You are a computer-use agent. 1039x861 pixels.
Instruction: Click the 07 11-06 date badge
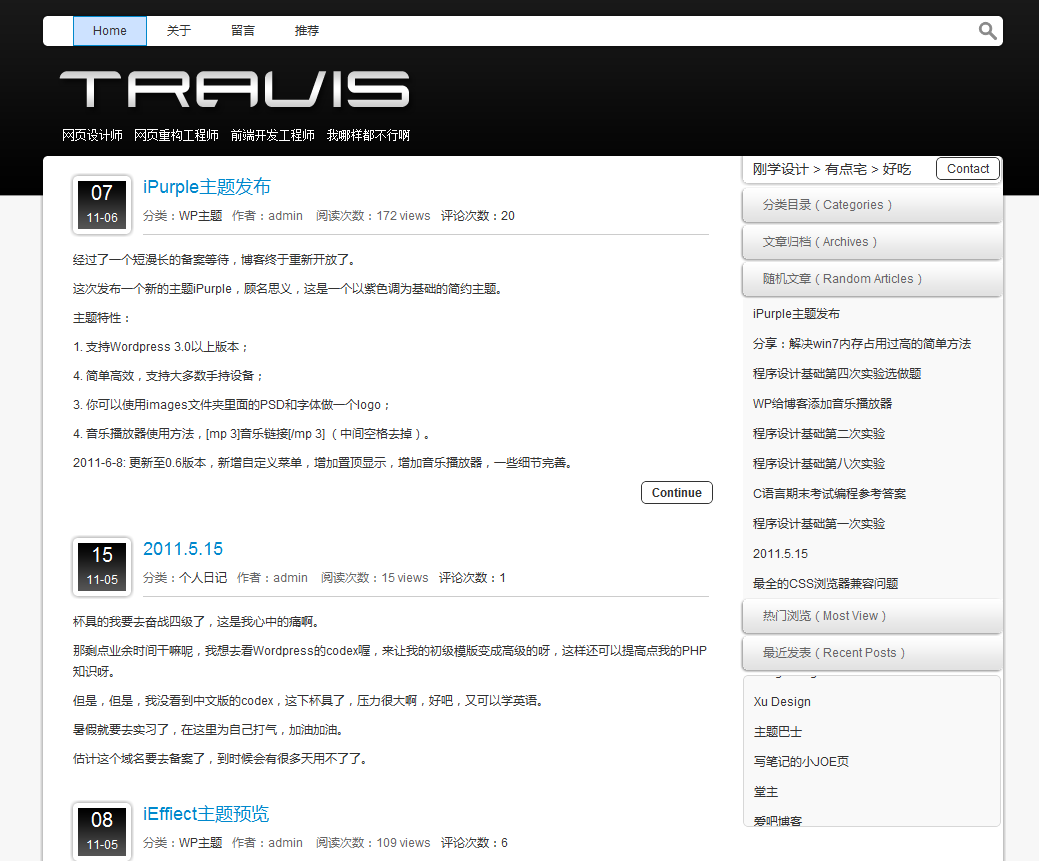102,204
